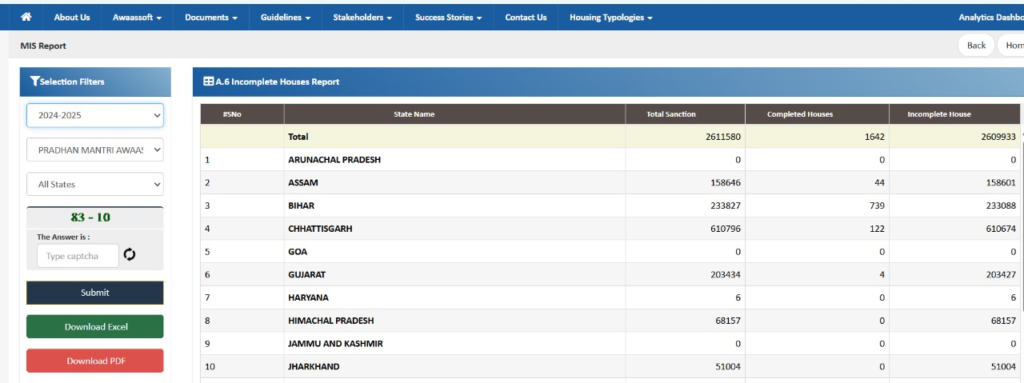
Task: Select HARYANA state name
Action: 308,298
